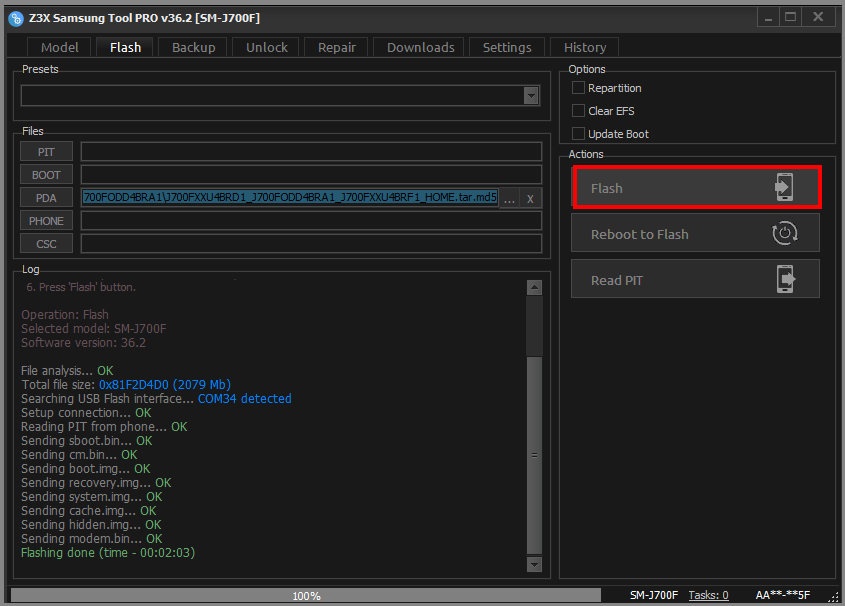This screenshot has height=606, width=845.
Task: Click the BOOT file button
Action: (x=46, y=175)
